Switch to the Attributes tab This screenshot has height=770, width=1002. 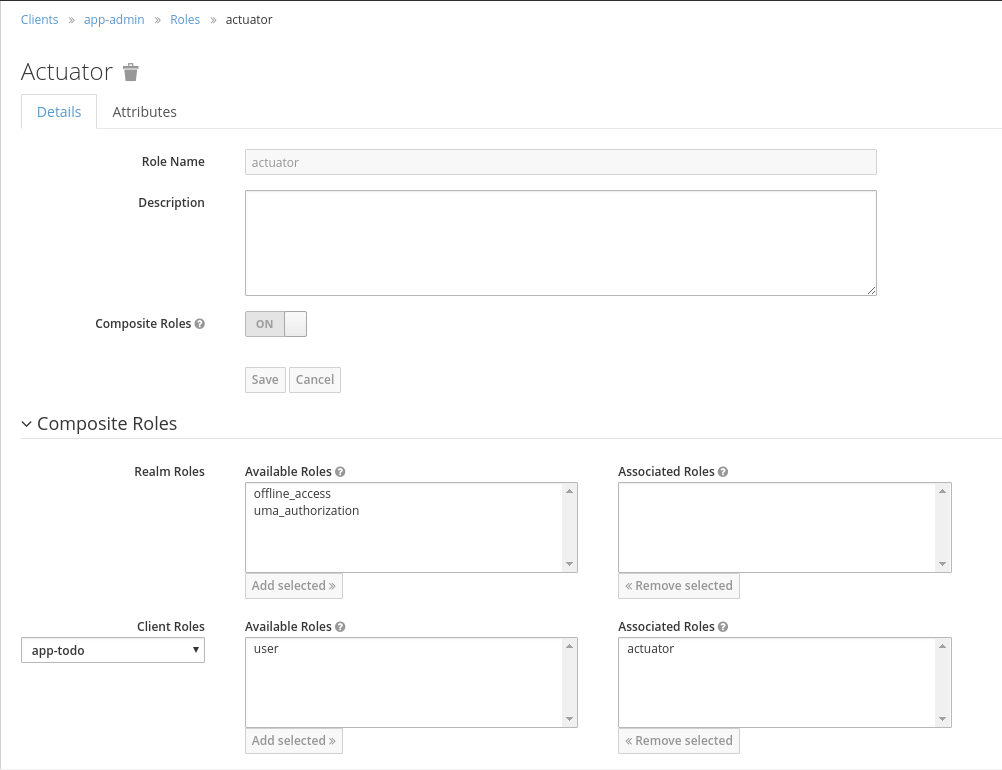(144, 112)
